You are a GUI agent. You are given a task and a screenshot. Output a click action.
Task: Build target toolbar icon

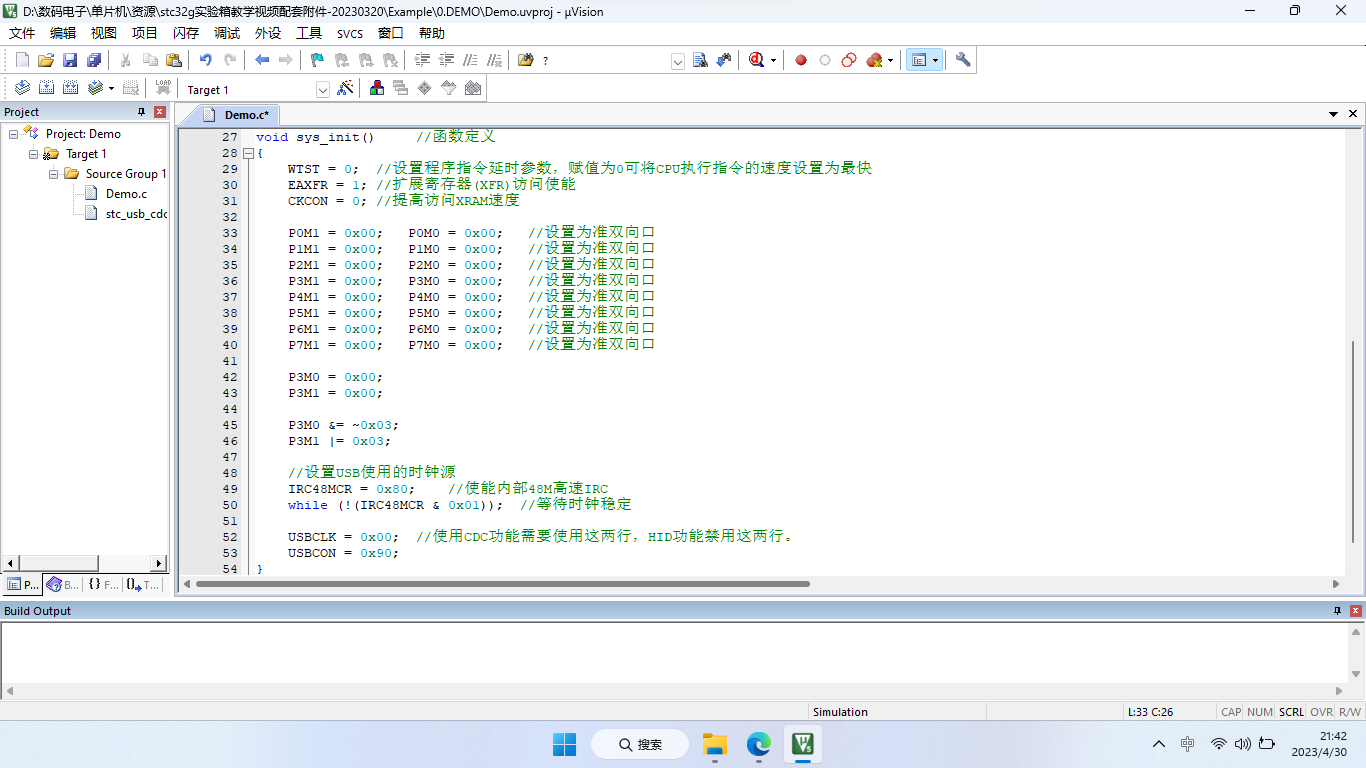pos(46,88)
